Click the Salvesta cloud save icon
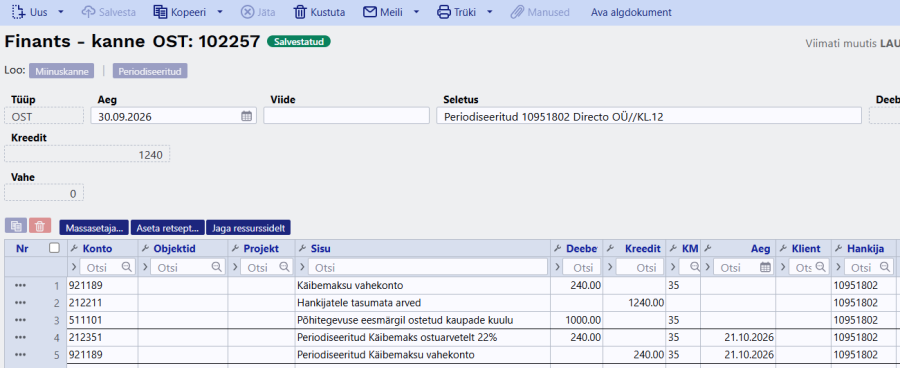This screenshot has height=368, width=900. [88, 12]
